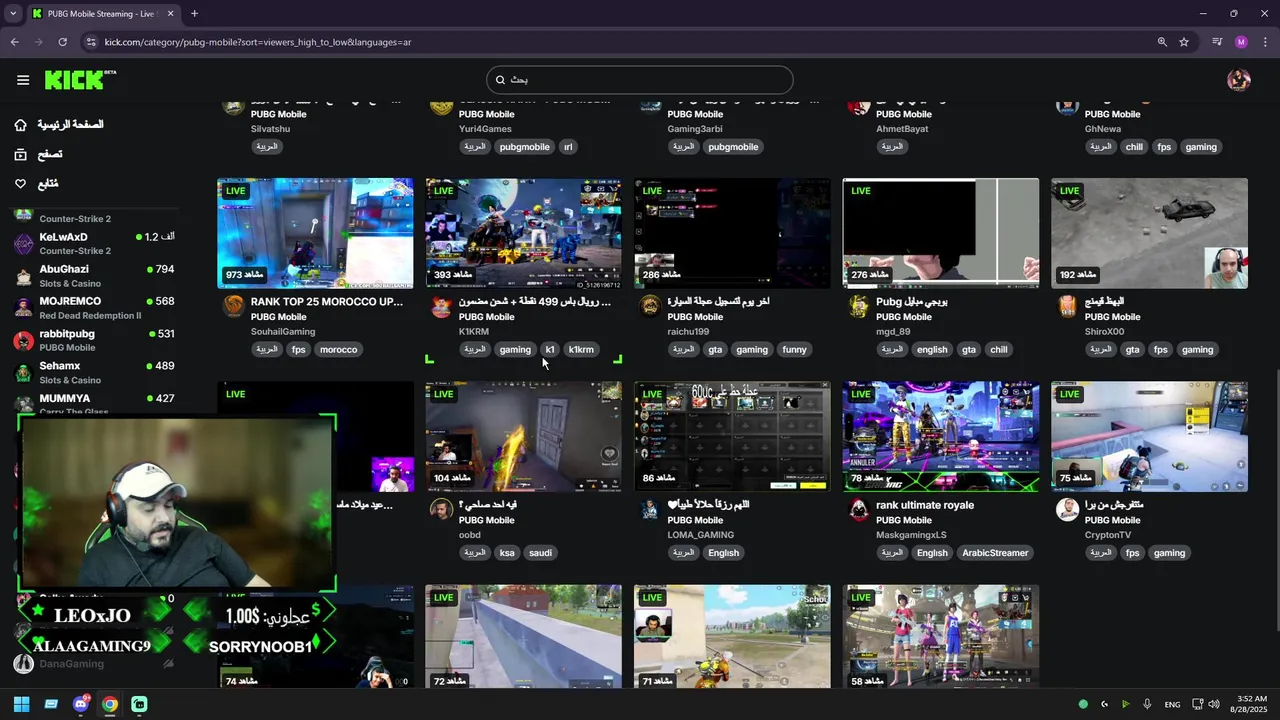Click the mgd_89 channel avatar
The height and width of the screenshot is (720, 1280).
858,306
